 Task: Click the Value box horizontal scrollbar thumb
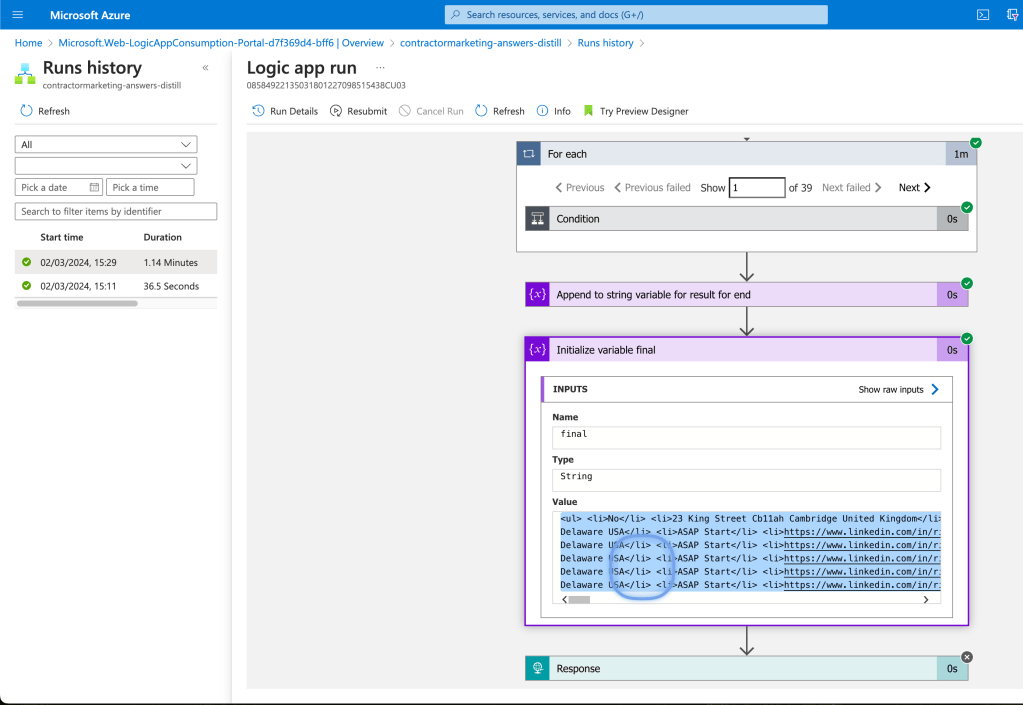(x=579, y=600)
